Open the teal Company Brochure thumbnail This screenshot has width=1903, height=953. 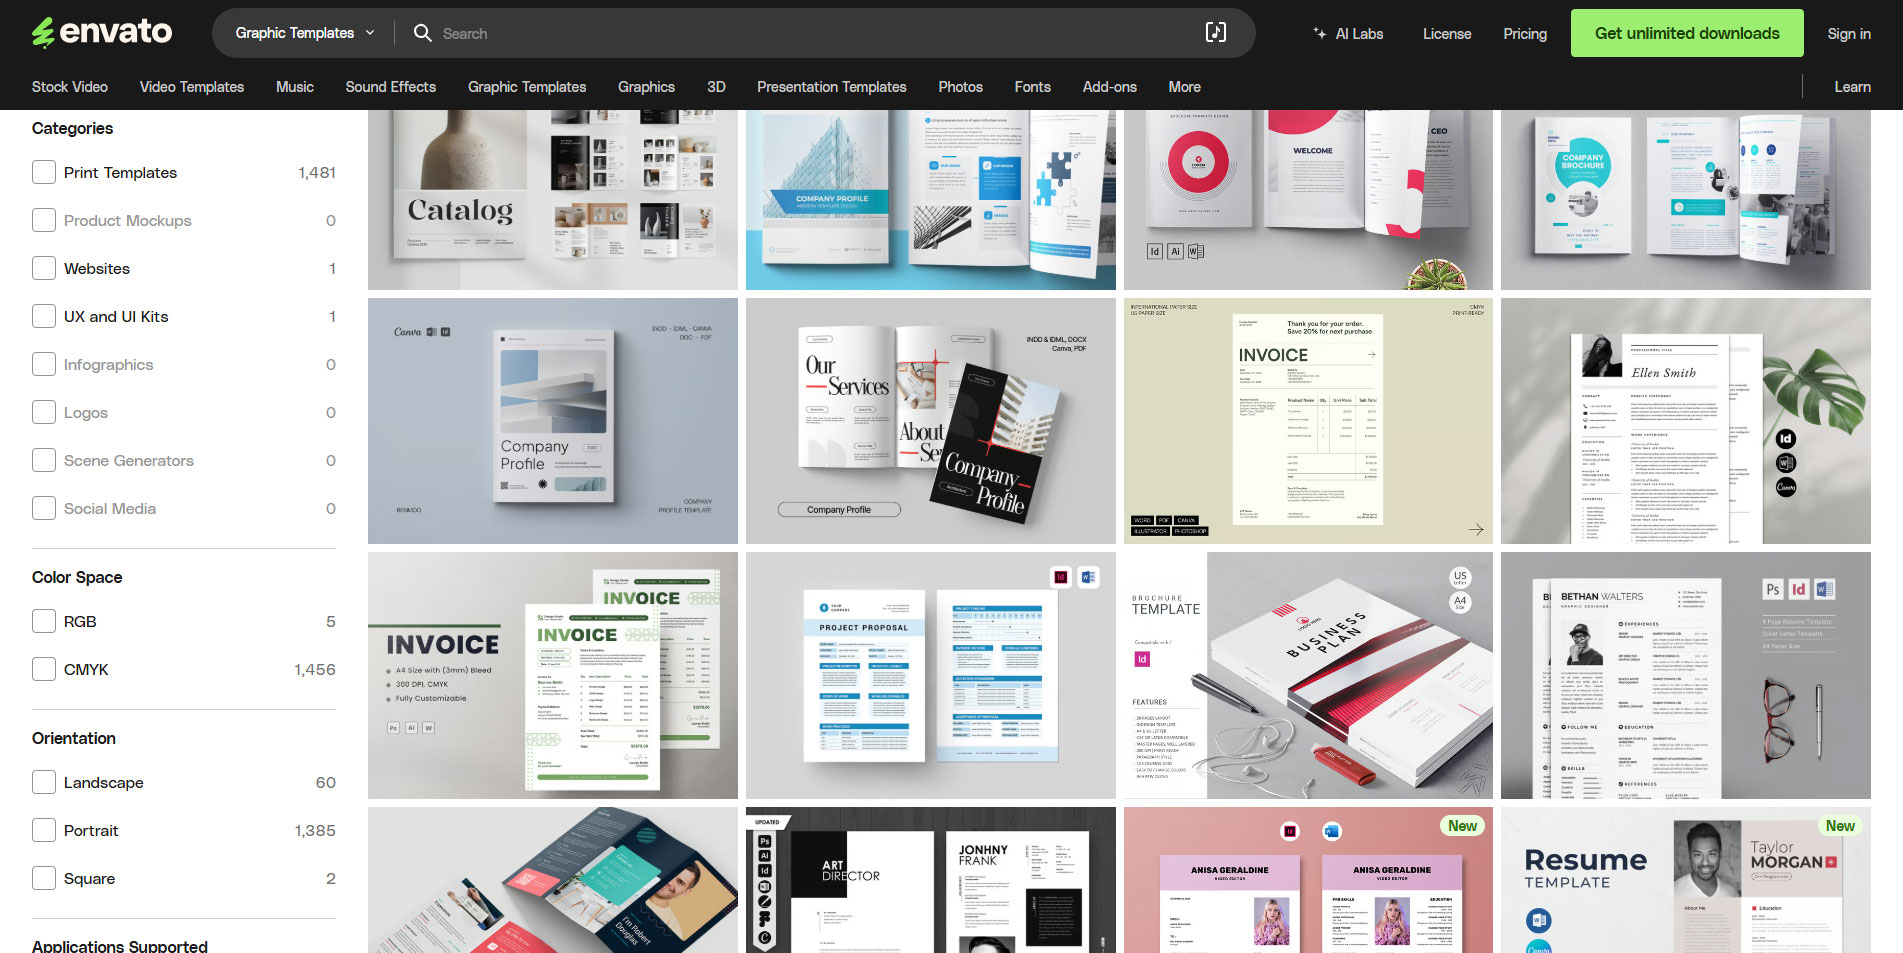1686,200
